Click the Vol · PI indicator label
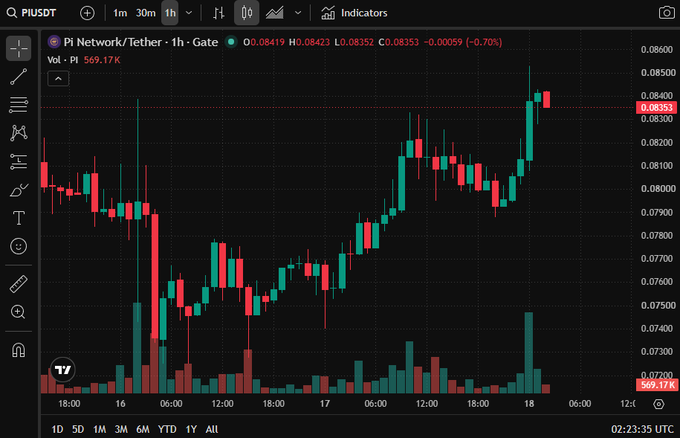The height and width of the screenshot is (438, 680). click(63, 60)
